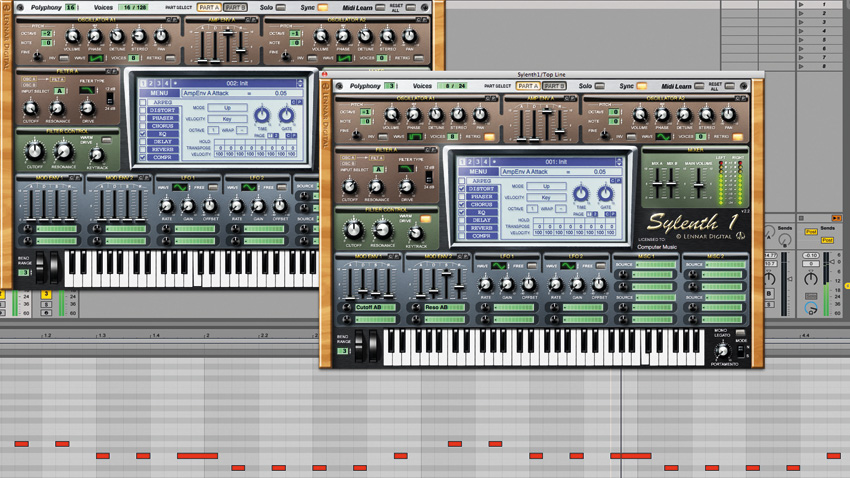The height and width of the screenshot is (478, 850).
Task: Click Filter Control Keytrack knob, front window
Action: [415, 234]
